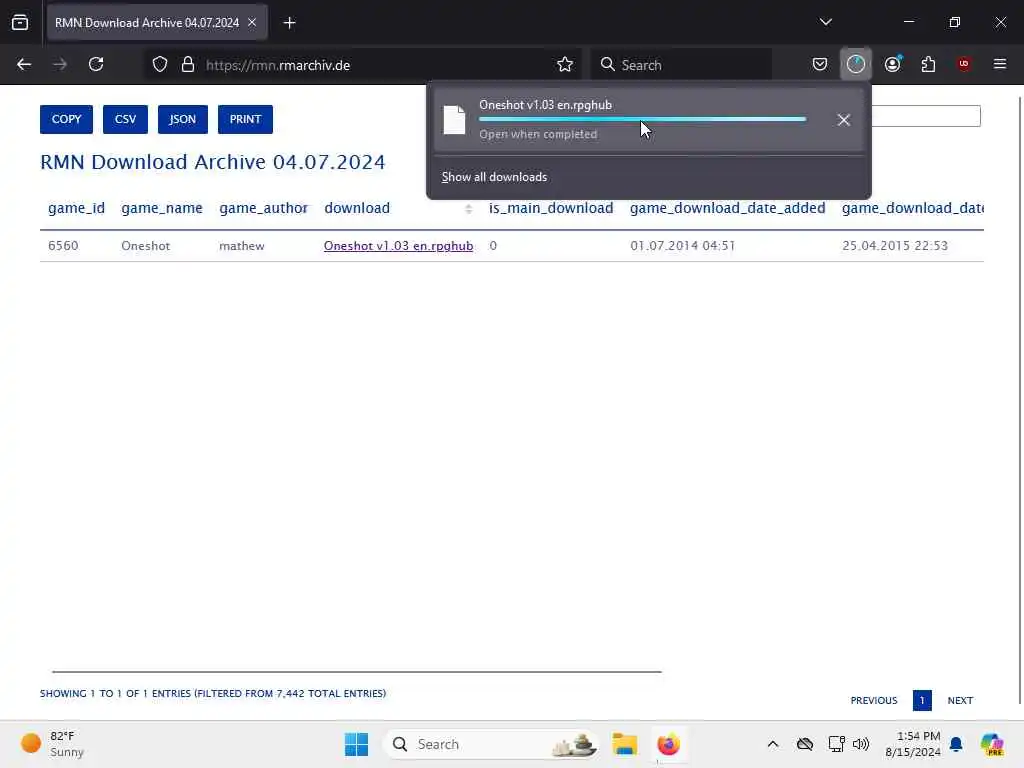The image size is (1024, 768).
Task: Open Copilot preview icon in taskbar
Action: (x=992, y=744)
